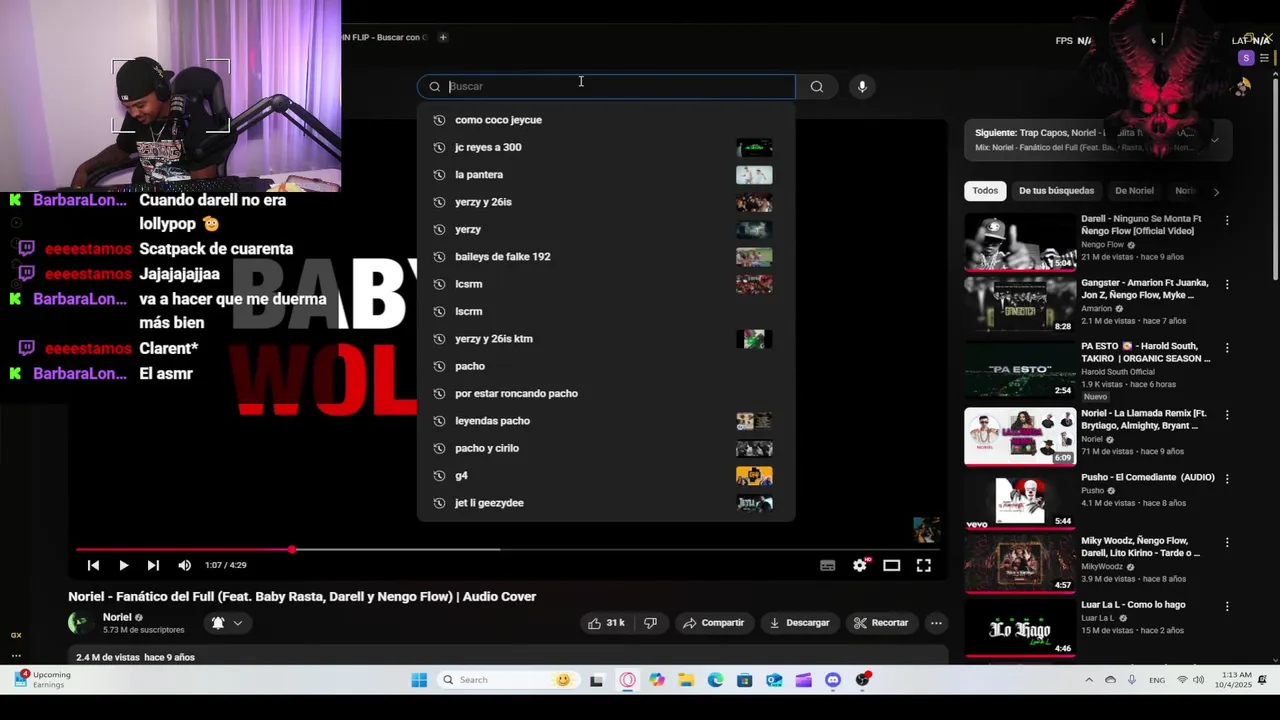Open options for 'Luar La L' video

(x=1227, y=606)
